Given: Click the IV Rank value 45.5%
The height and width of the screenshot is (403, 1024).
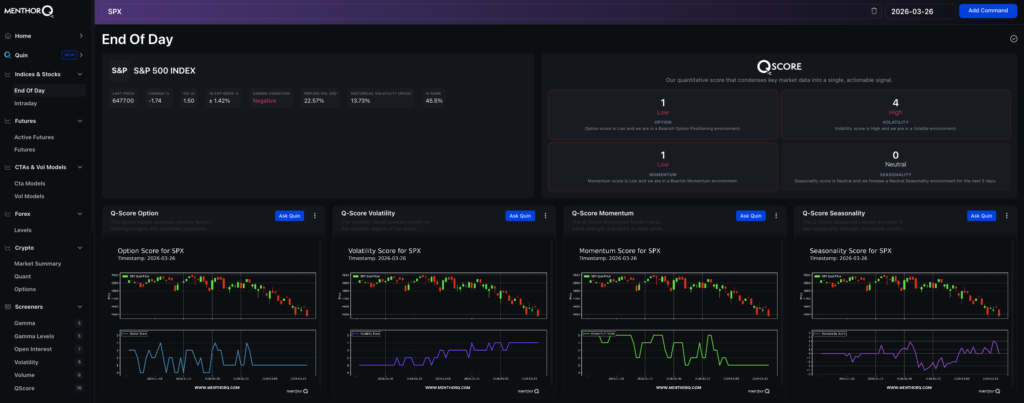Looking at the screenshot, I should point(434,101).
